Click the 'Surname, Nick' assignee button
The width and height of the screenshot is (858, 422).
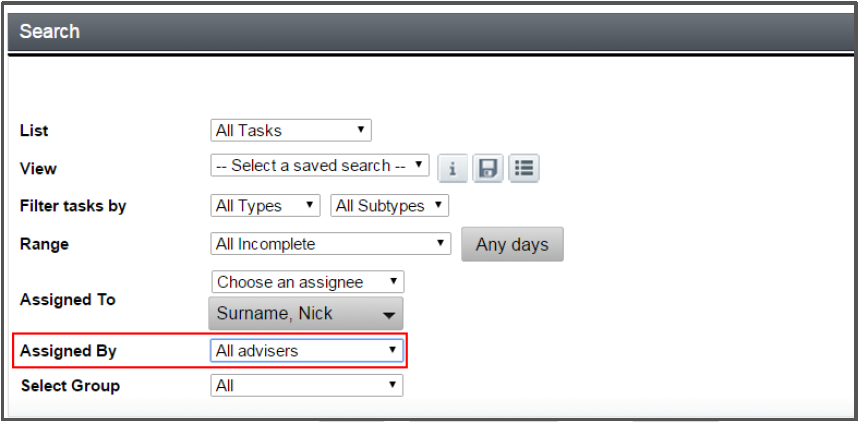[x=306, y=313]
